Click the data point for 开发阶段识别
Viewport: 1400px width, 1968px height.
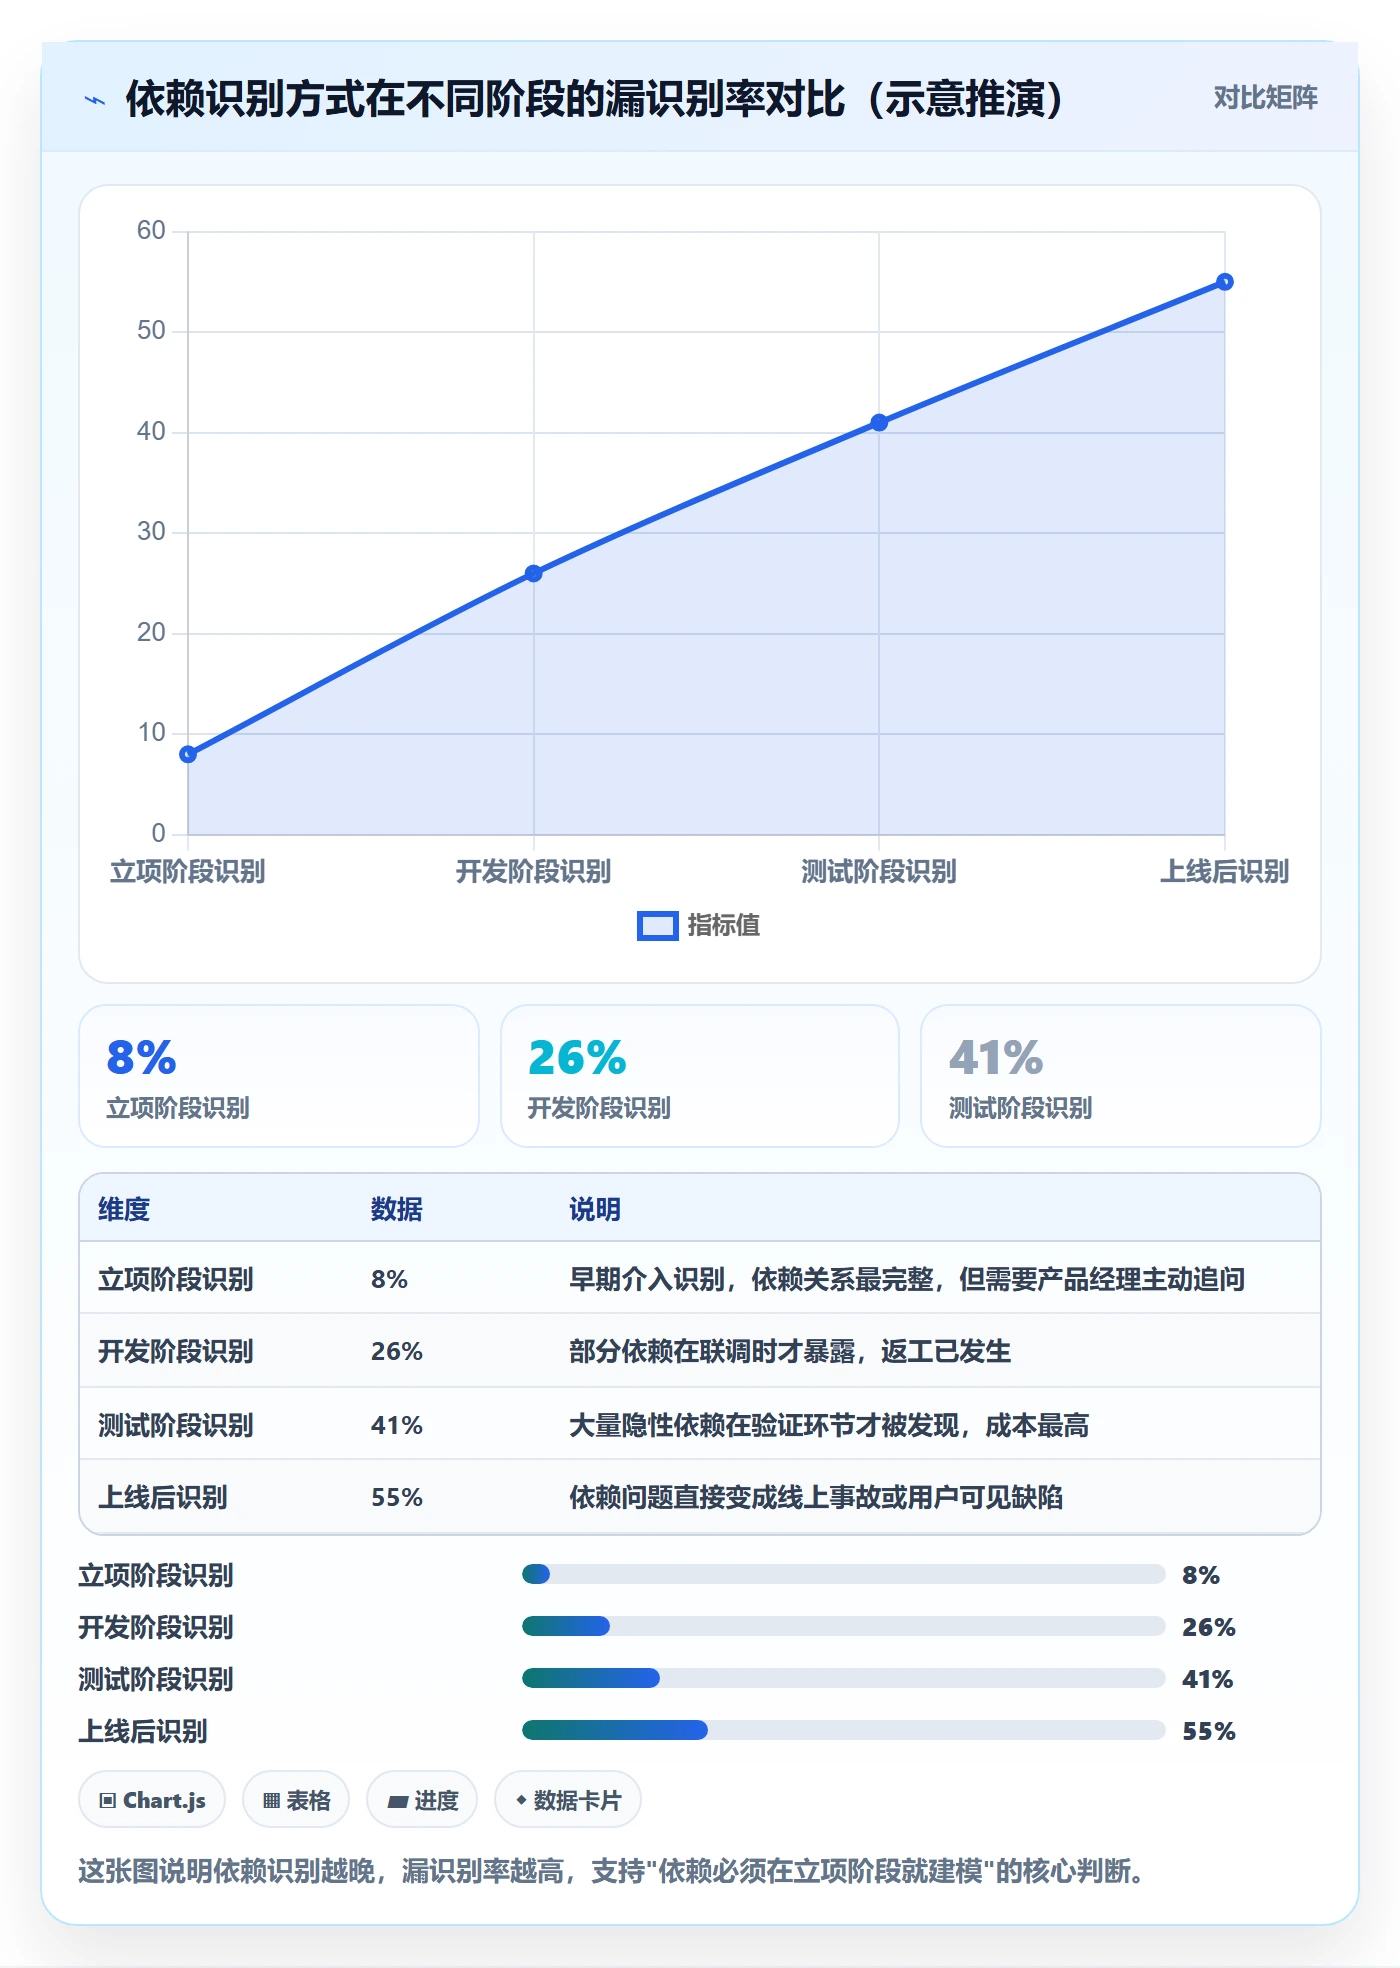click(x=533, y=573)
